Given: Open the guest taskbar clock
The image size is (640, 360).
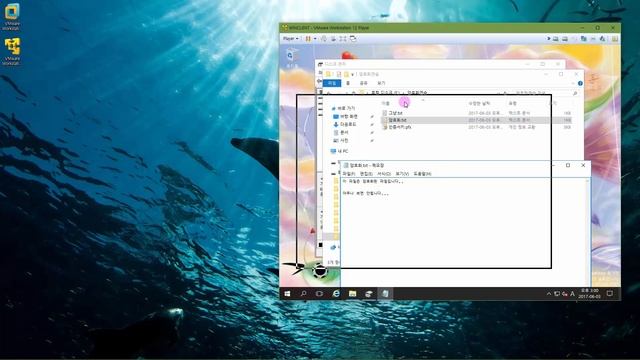Looking at the screenshot, I should (589, 293).
